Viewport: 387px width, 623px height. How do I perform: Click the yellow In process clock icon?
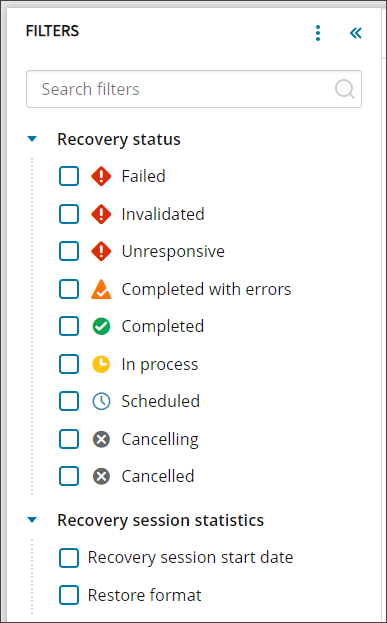tap(101, 364)
